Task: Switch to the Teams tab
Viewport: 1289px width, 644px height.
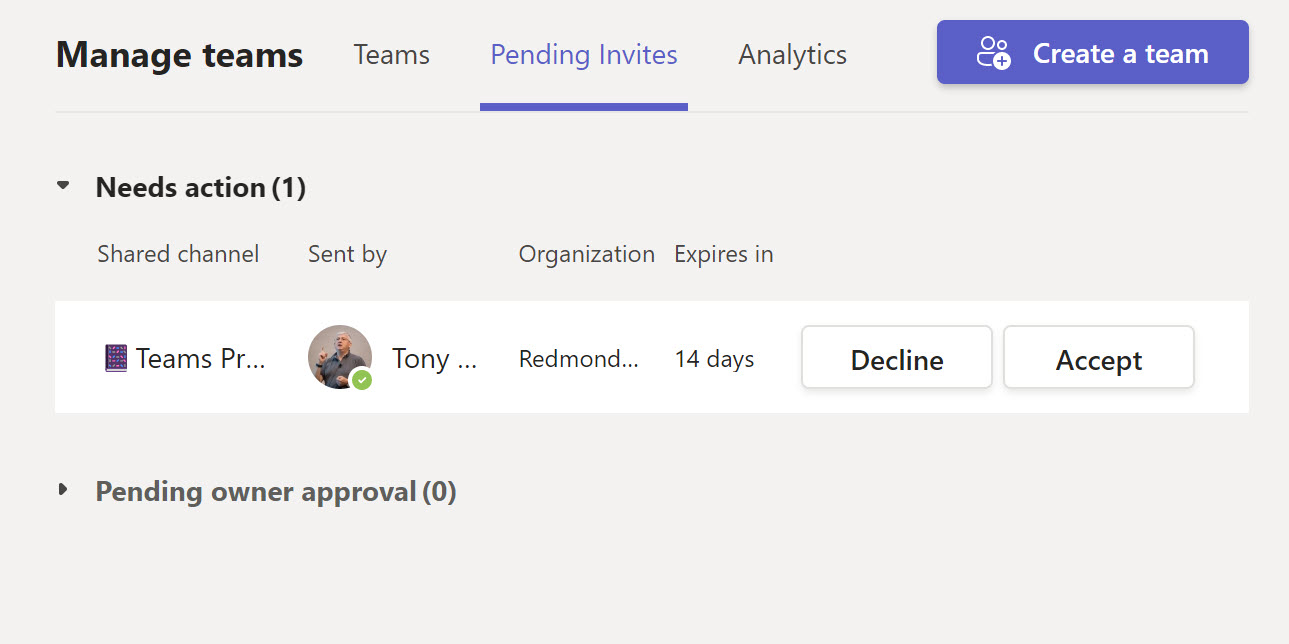Action: [x=391, y=54]
